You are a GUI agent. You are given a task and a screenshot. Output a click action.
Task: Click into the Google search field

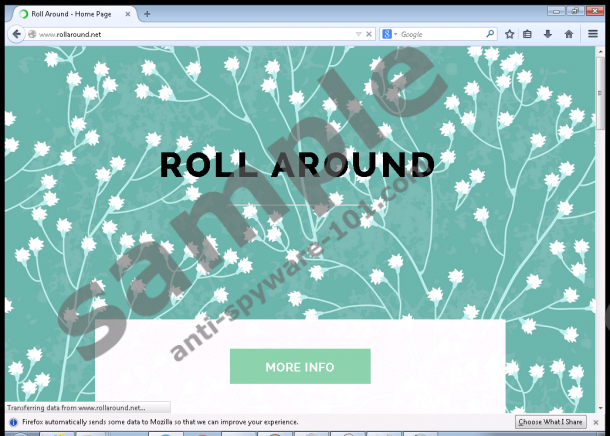point(440,34)
